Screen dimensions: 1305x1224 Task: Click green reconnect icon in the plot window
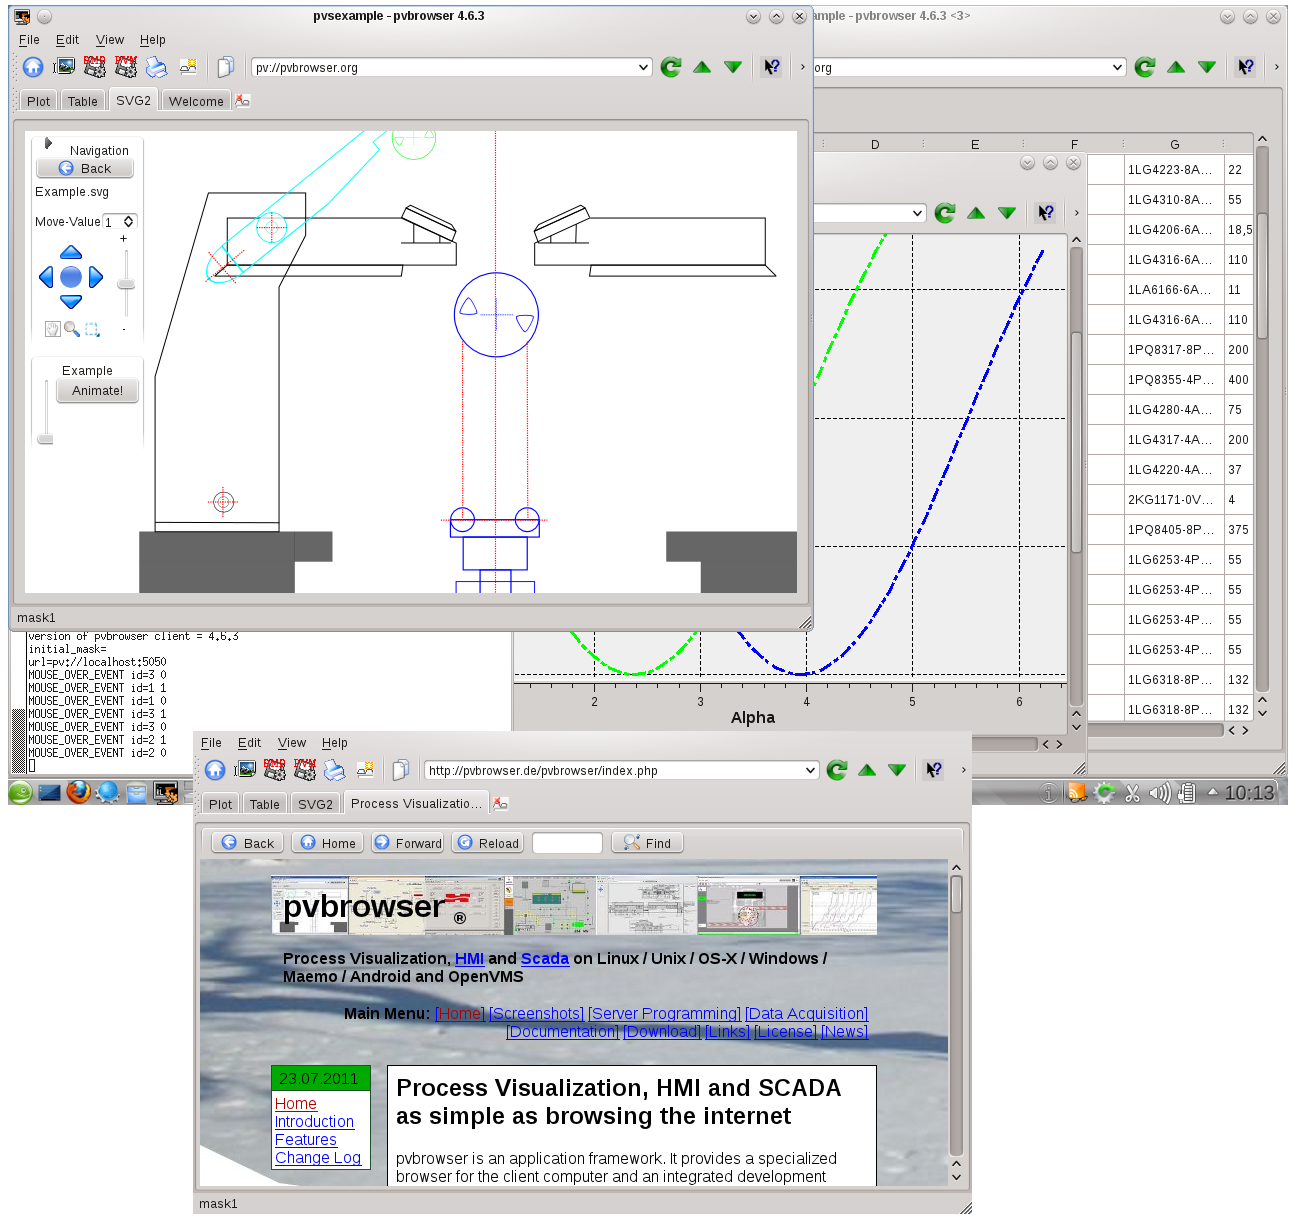[x=945, y=213]
